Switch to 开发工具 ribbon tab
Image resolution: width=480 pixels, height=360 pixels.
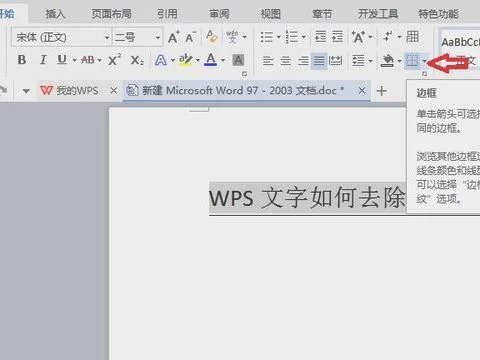tap(378, 14)
